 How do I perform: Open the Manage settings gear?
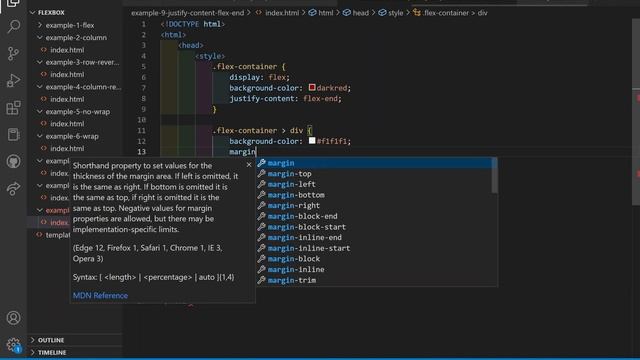tap(13, 345)
